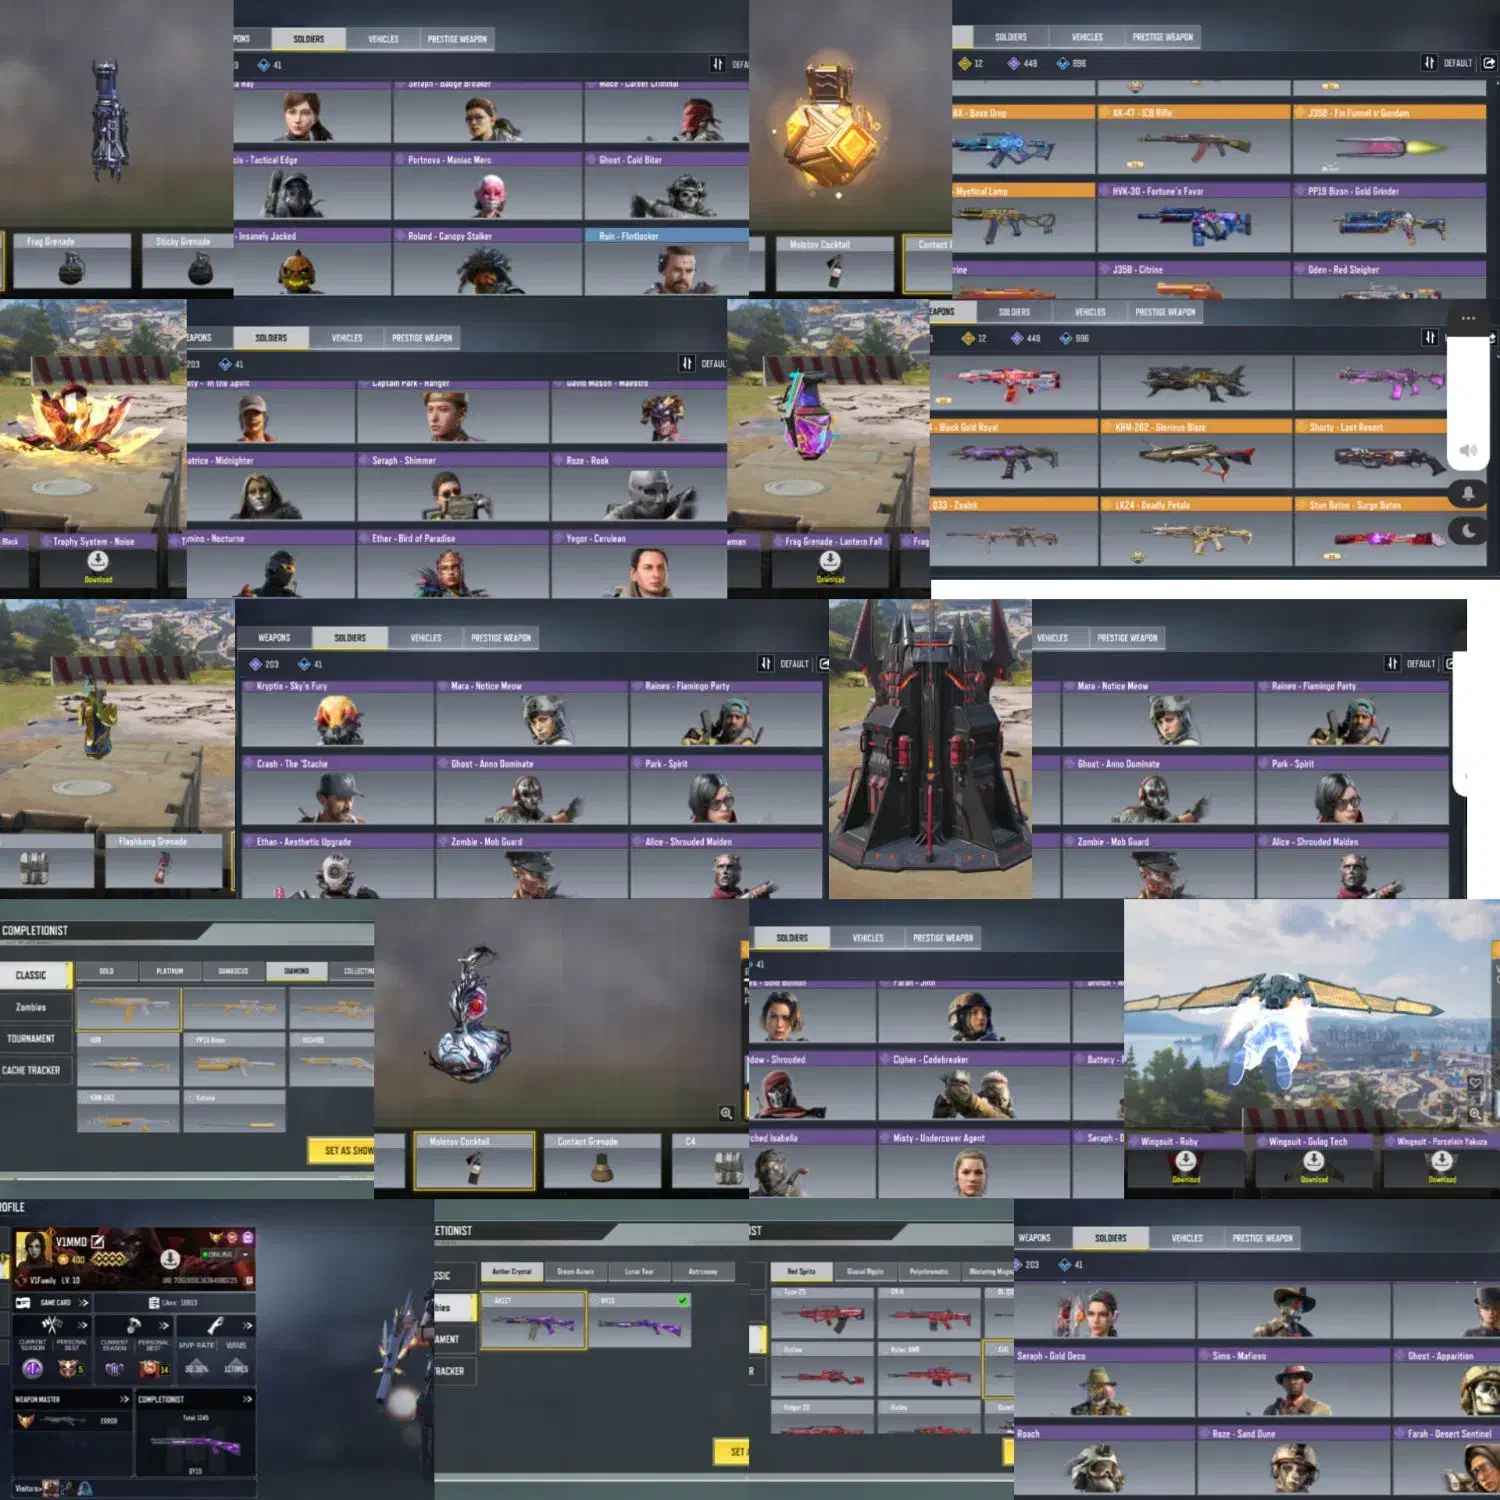Click the bell notification icon
The height and width of the screenshot is (1500, 1500).
point(1468,492)
